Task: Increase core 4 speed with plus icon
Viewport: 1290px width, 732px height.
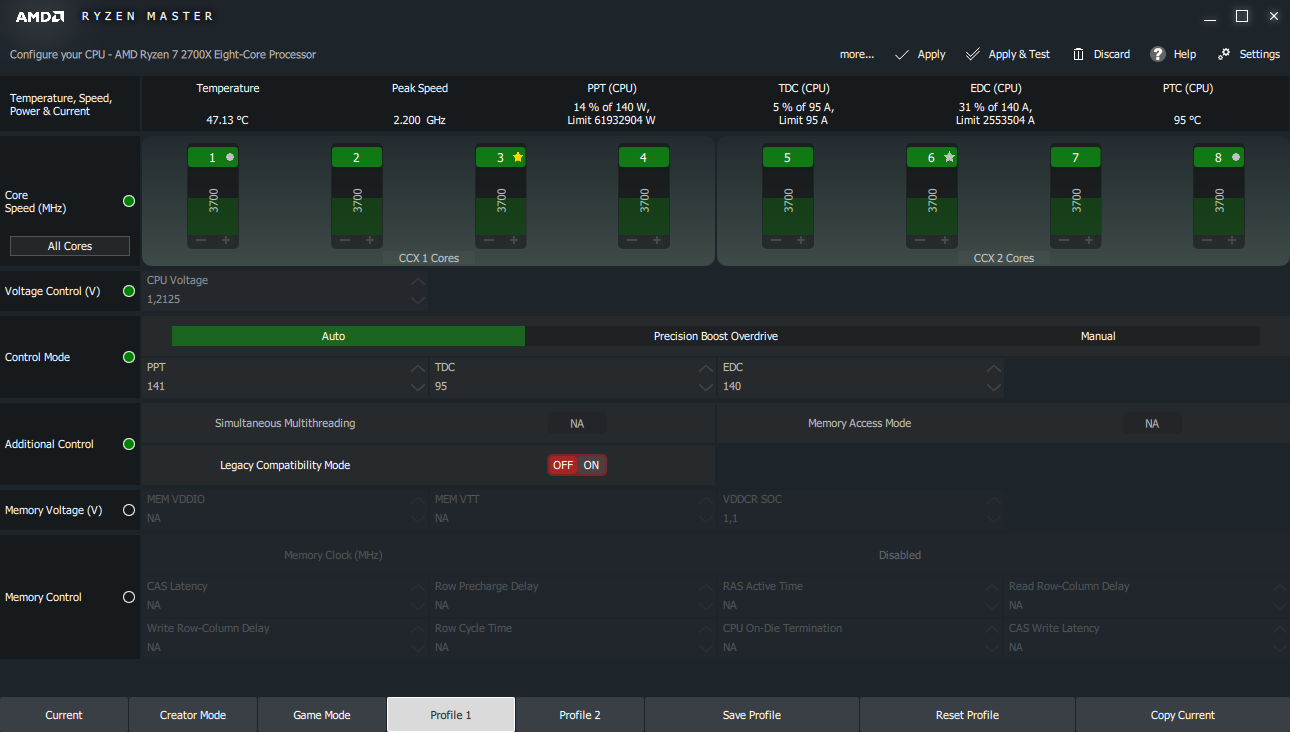Action: 656,240
